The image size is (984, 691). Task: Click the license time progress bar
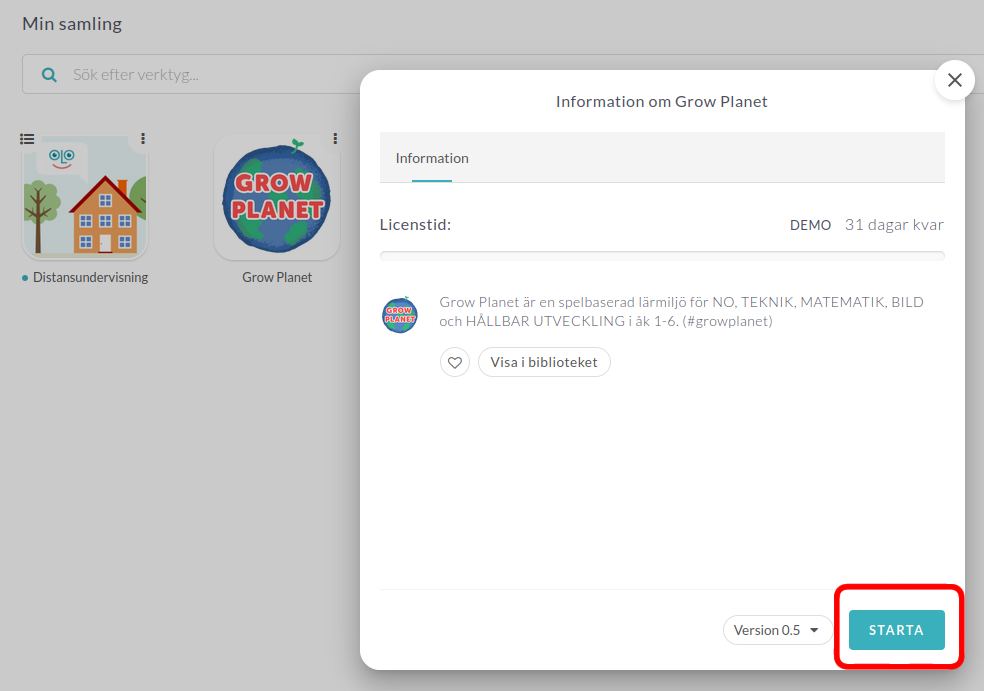[662, 256]
